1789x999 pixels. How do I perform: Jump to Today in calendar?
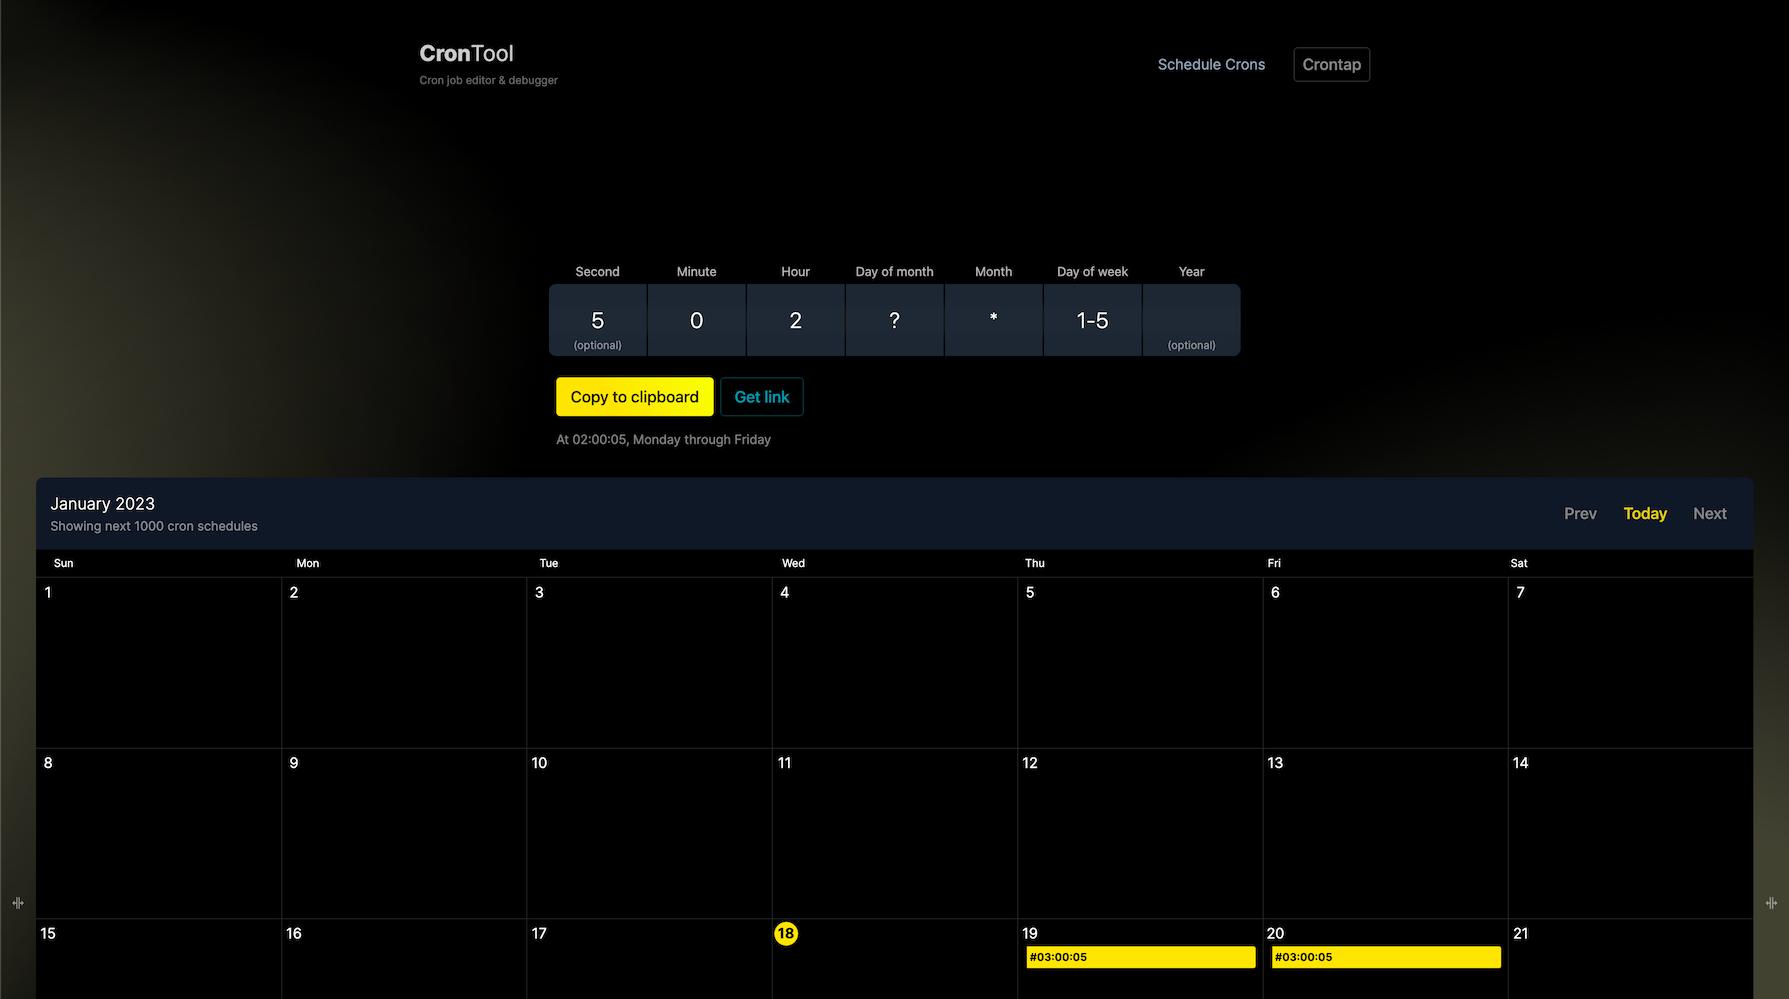tap(1644, 514)
